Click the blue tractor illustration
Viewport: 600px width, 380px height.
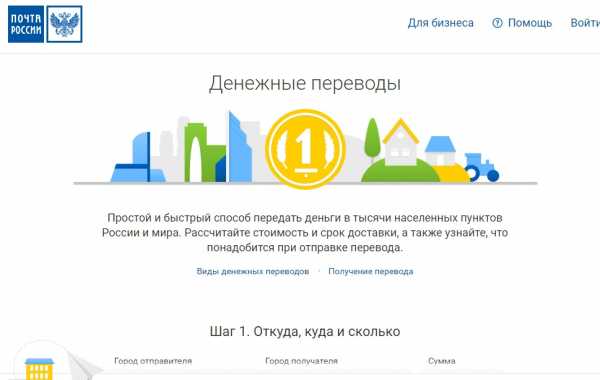click(482, 167)
